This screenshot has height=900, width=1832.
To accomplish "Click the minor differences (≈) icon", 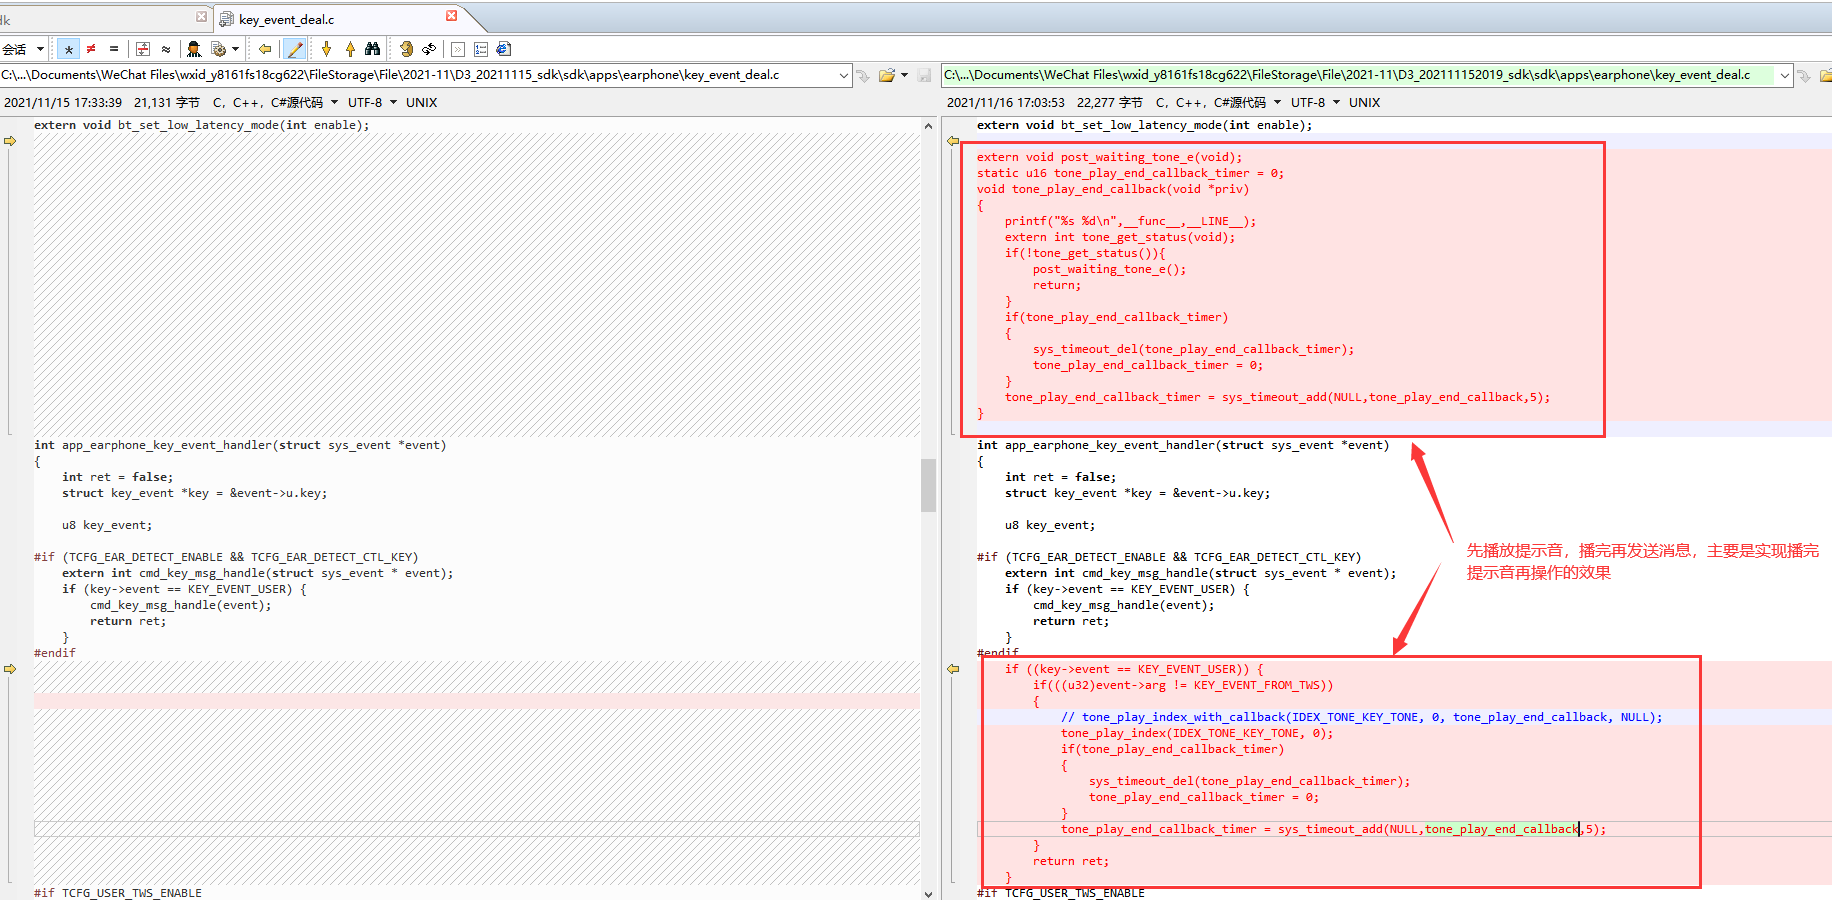I will coord(166,49).
